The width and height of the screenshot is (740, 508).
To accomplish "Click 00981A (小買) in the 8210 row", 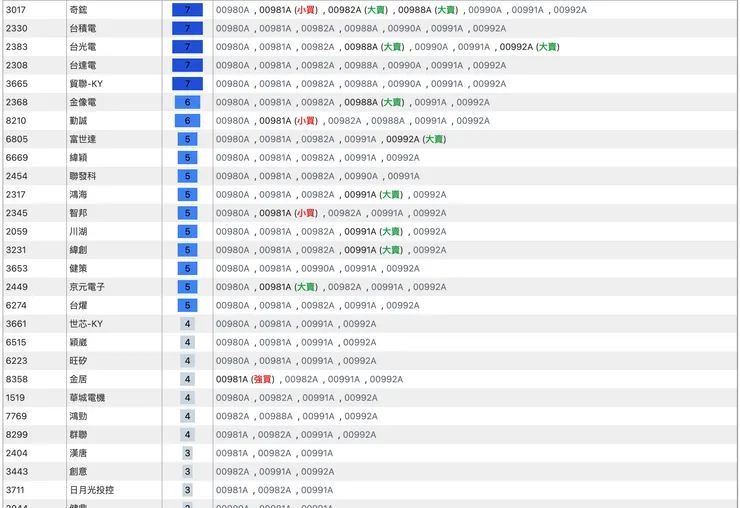I will (288, 120).
